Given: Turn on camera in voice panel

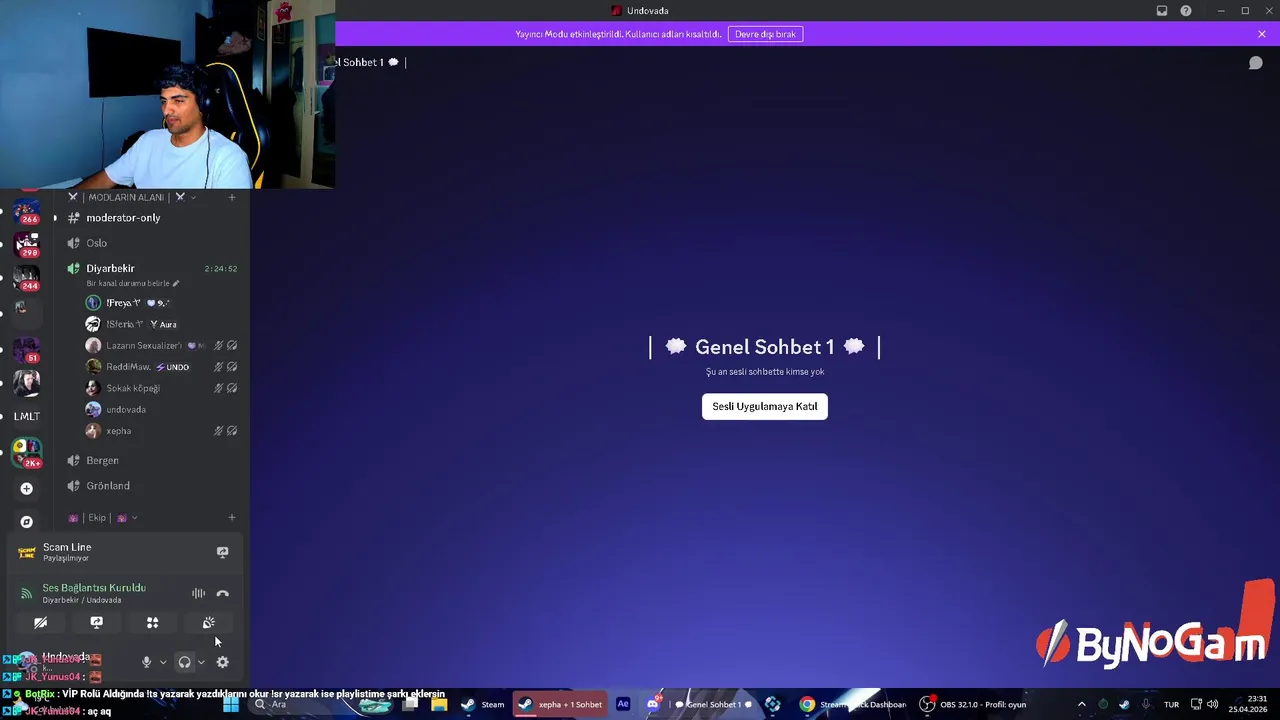Looking at the screenshot, I should (41, 622).
